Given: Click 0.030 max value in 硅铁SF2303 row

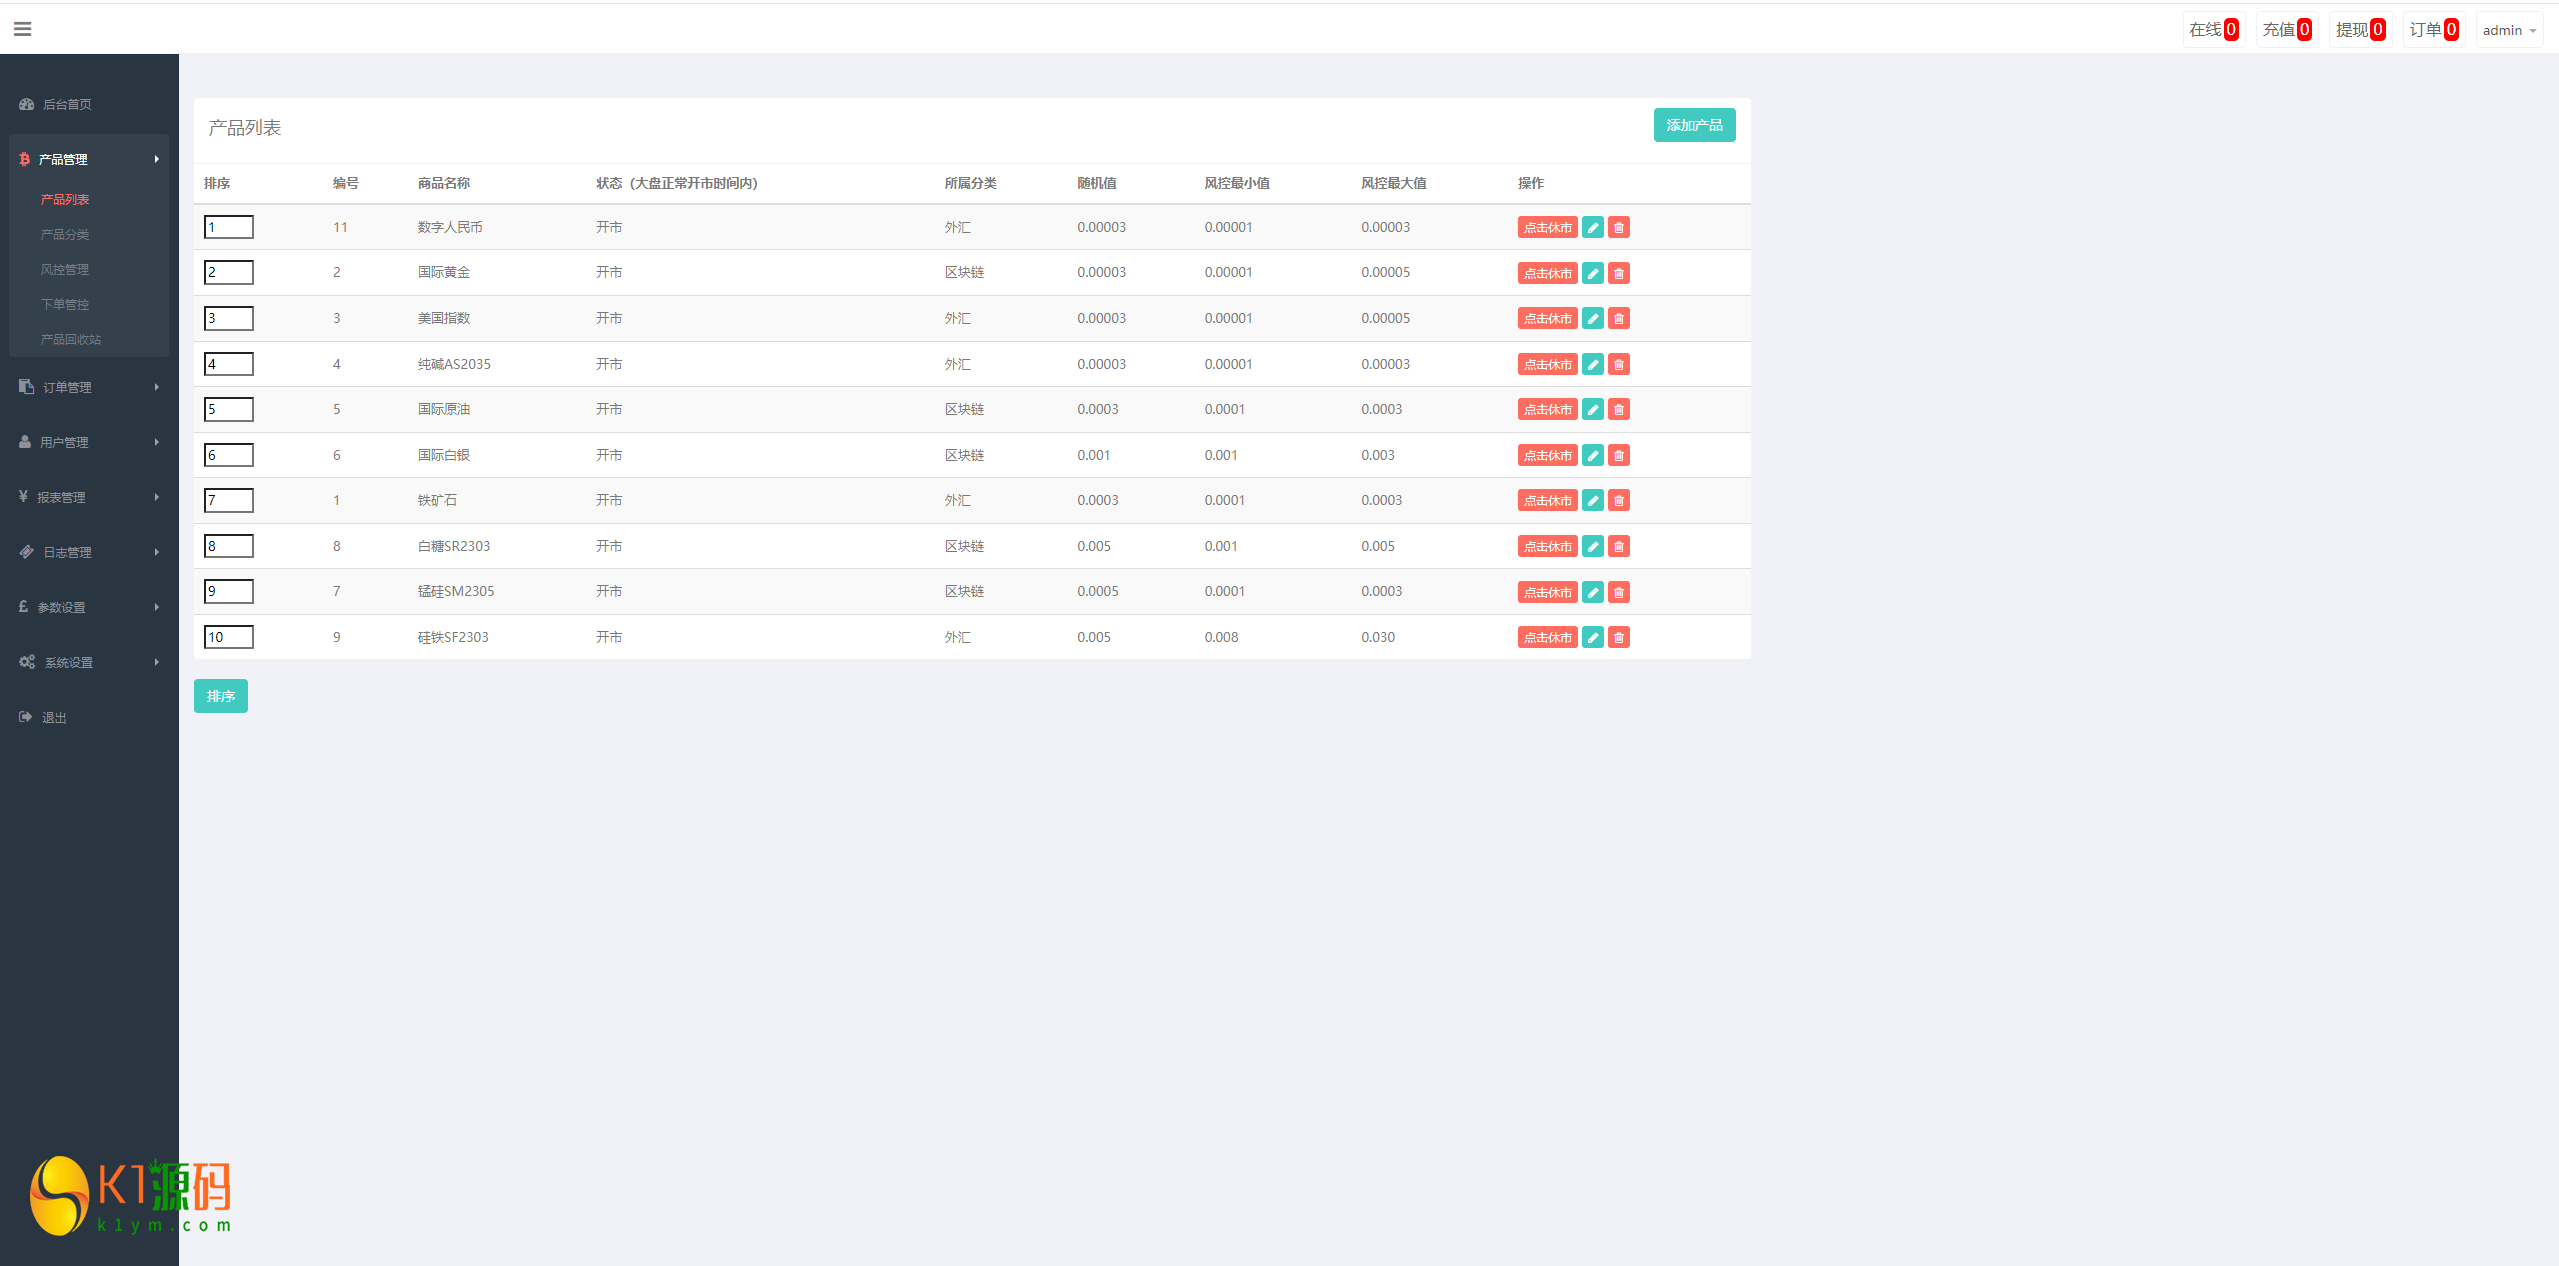Looking at the screenshot, I should point(1378,637).
